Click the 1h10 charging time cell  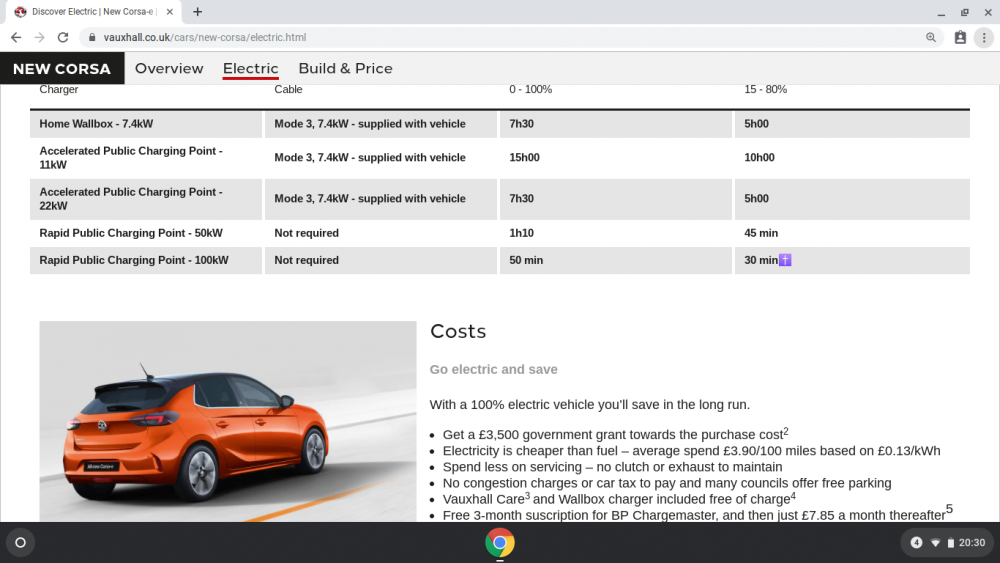615,233
